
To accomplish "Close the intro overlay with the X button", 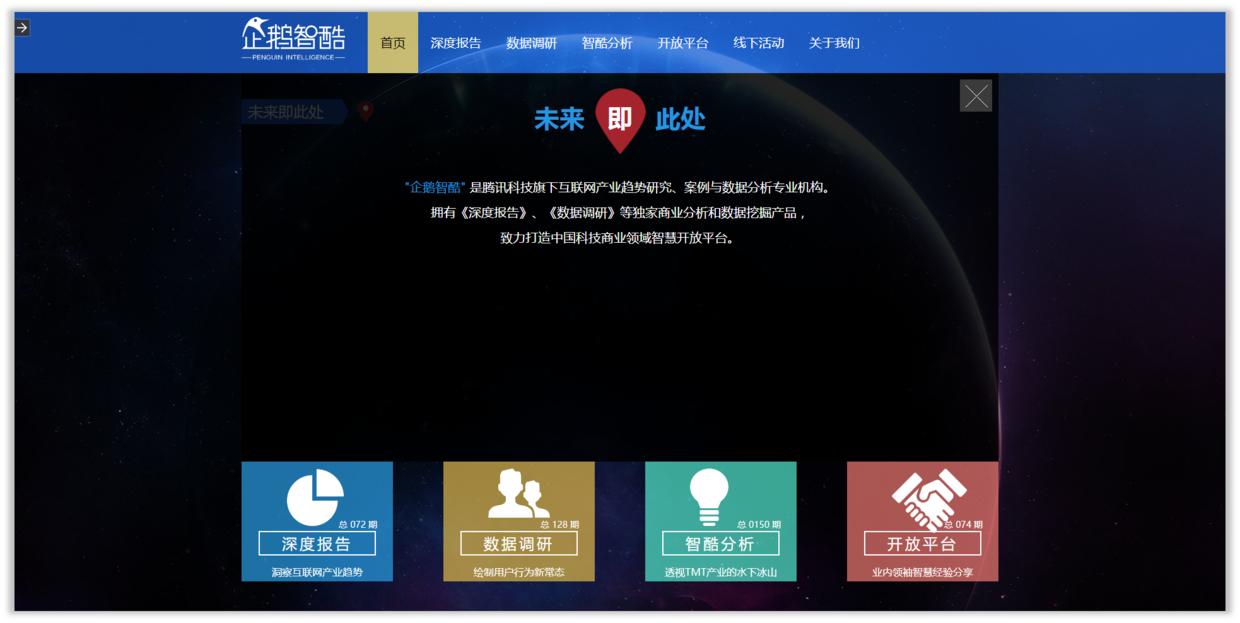I will pyautogui.click(x=974, y=96).
